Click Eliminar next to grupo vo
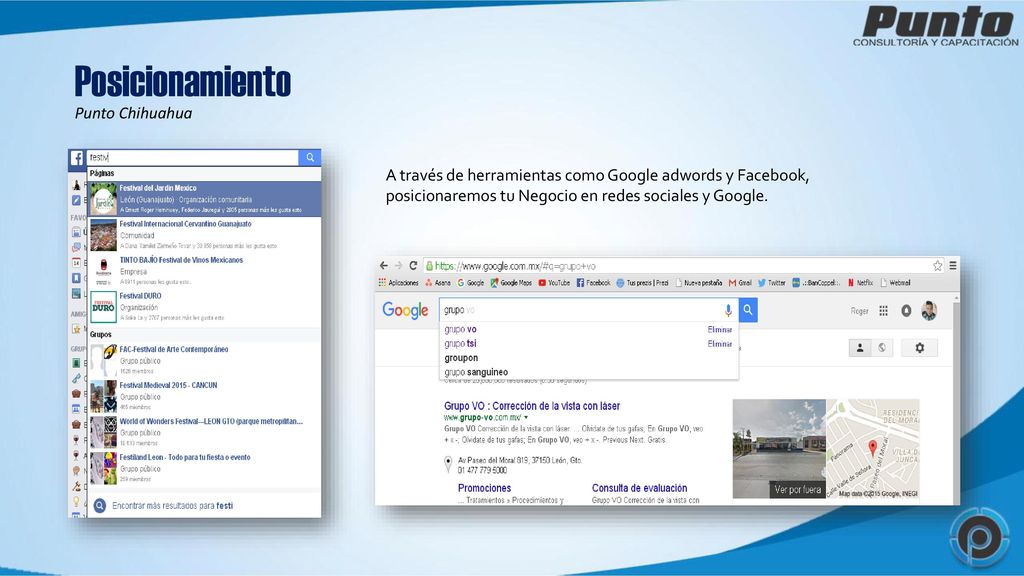1024x576 pixels. (x=720, y=330)
